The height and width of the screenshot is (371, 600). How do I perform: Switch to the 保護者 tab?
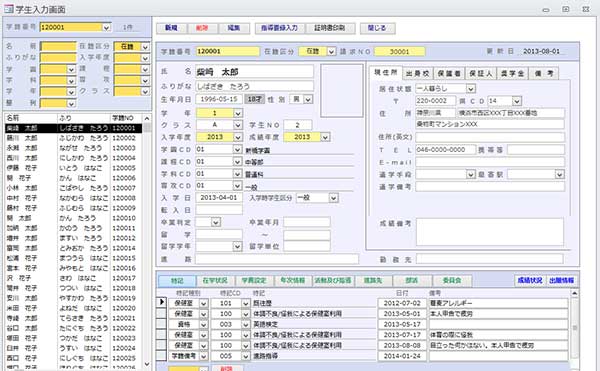[449, 73]
